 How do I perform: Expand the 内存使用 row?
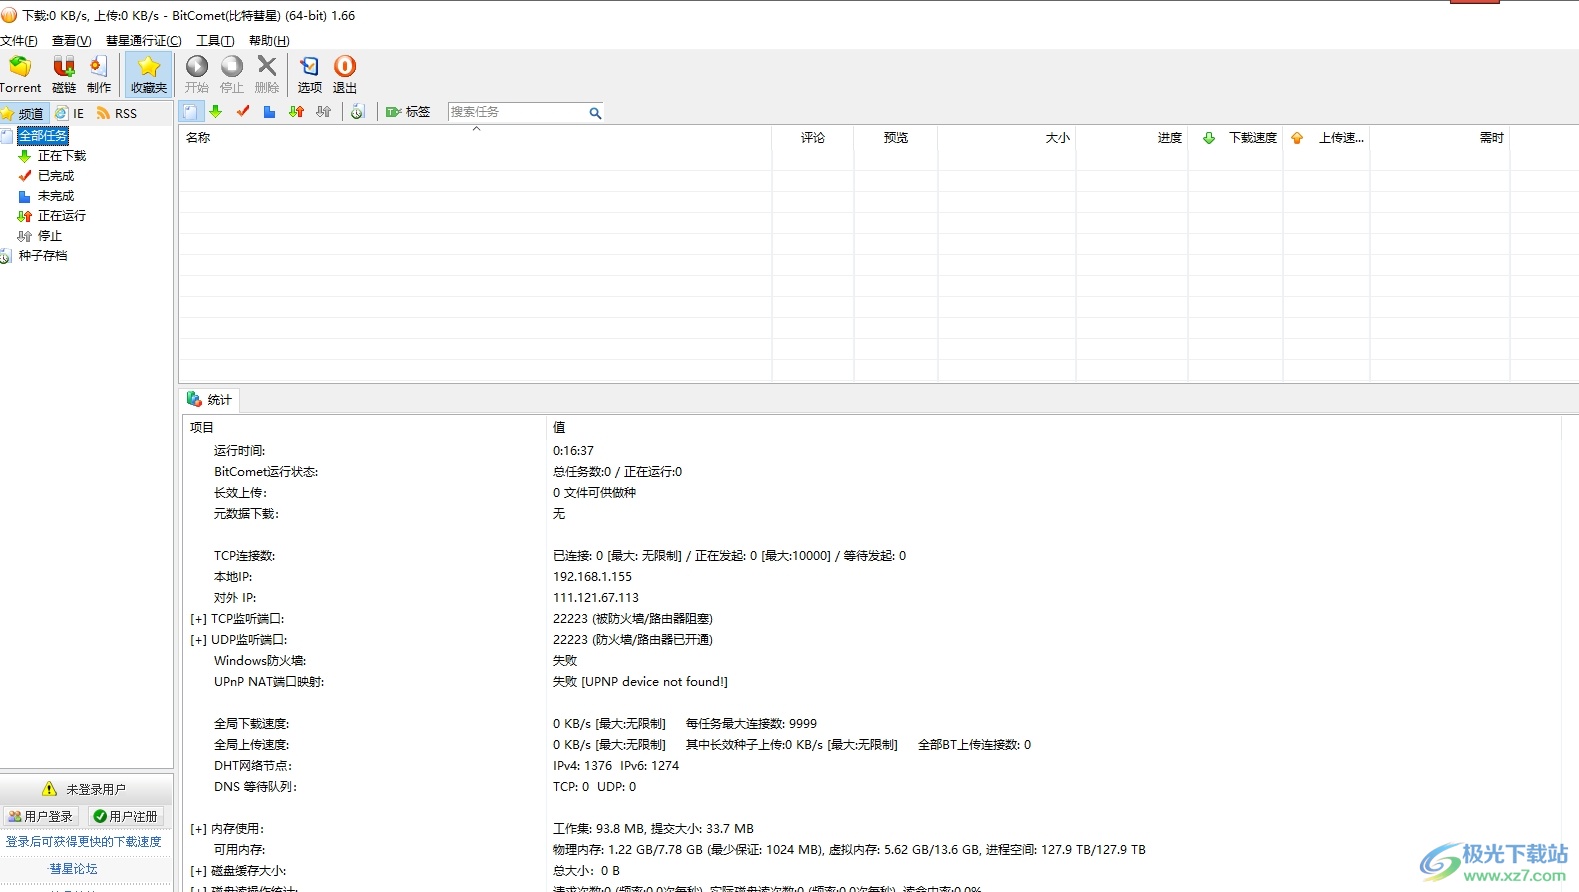[198, 830]
